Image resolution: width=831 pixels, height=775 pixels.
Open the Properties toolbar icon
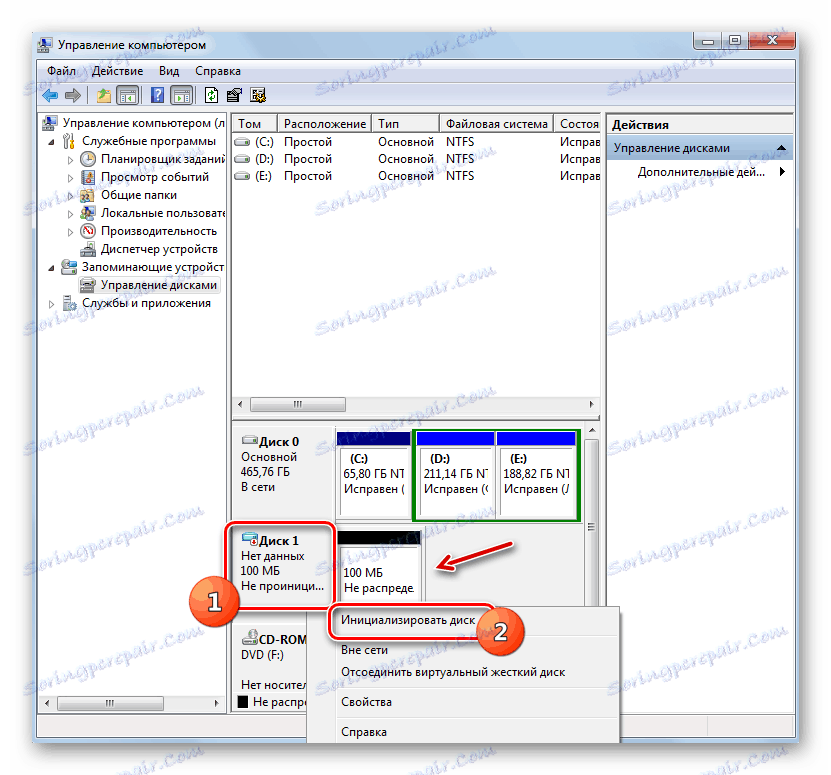click(x=234, y=96)
